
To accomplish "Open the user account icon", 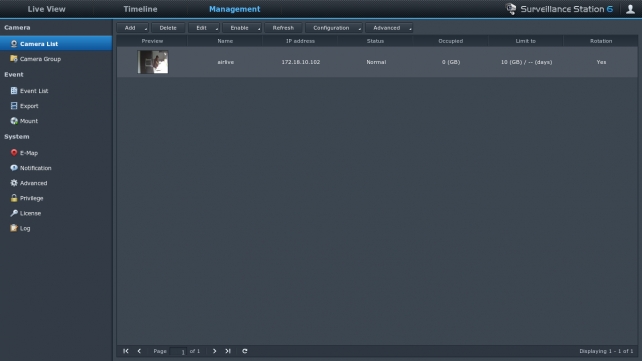I will click(630, 9).
